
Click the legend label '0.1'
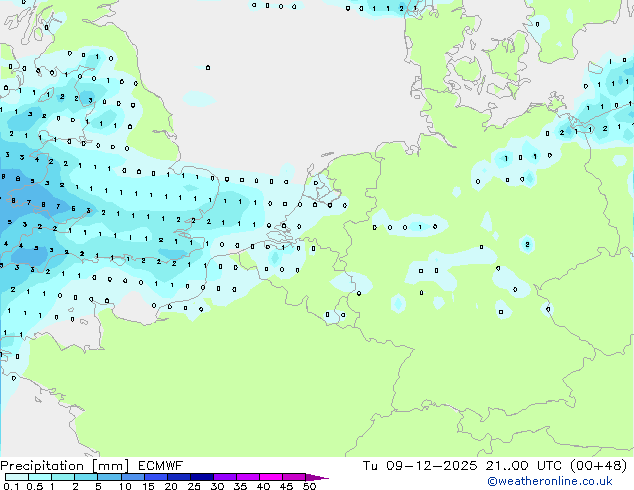(11, 486)
